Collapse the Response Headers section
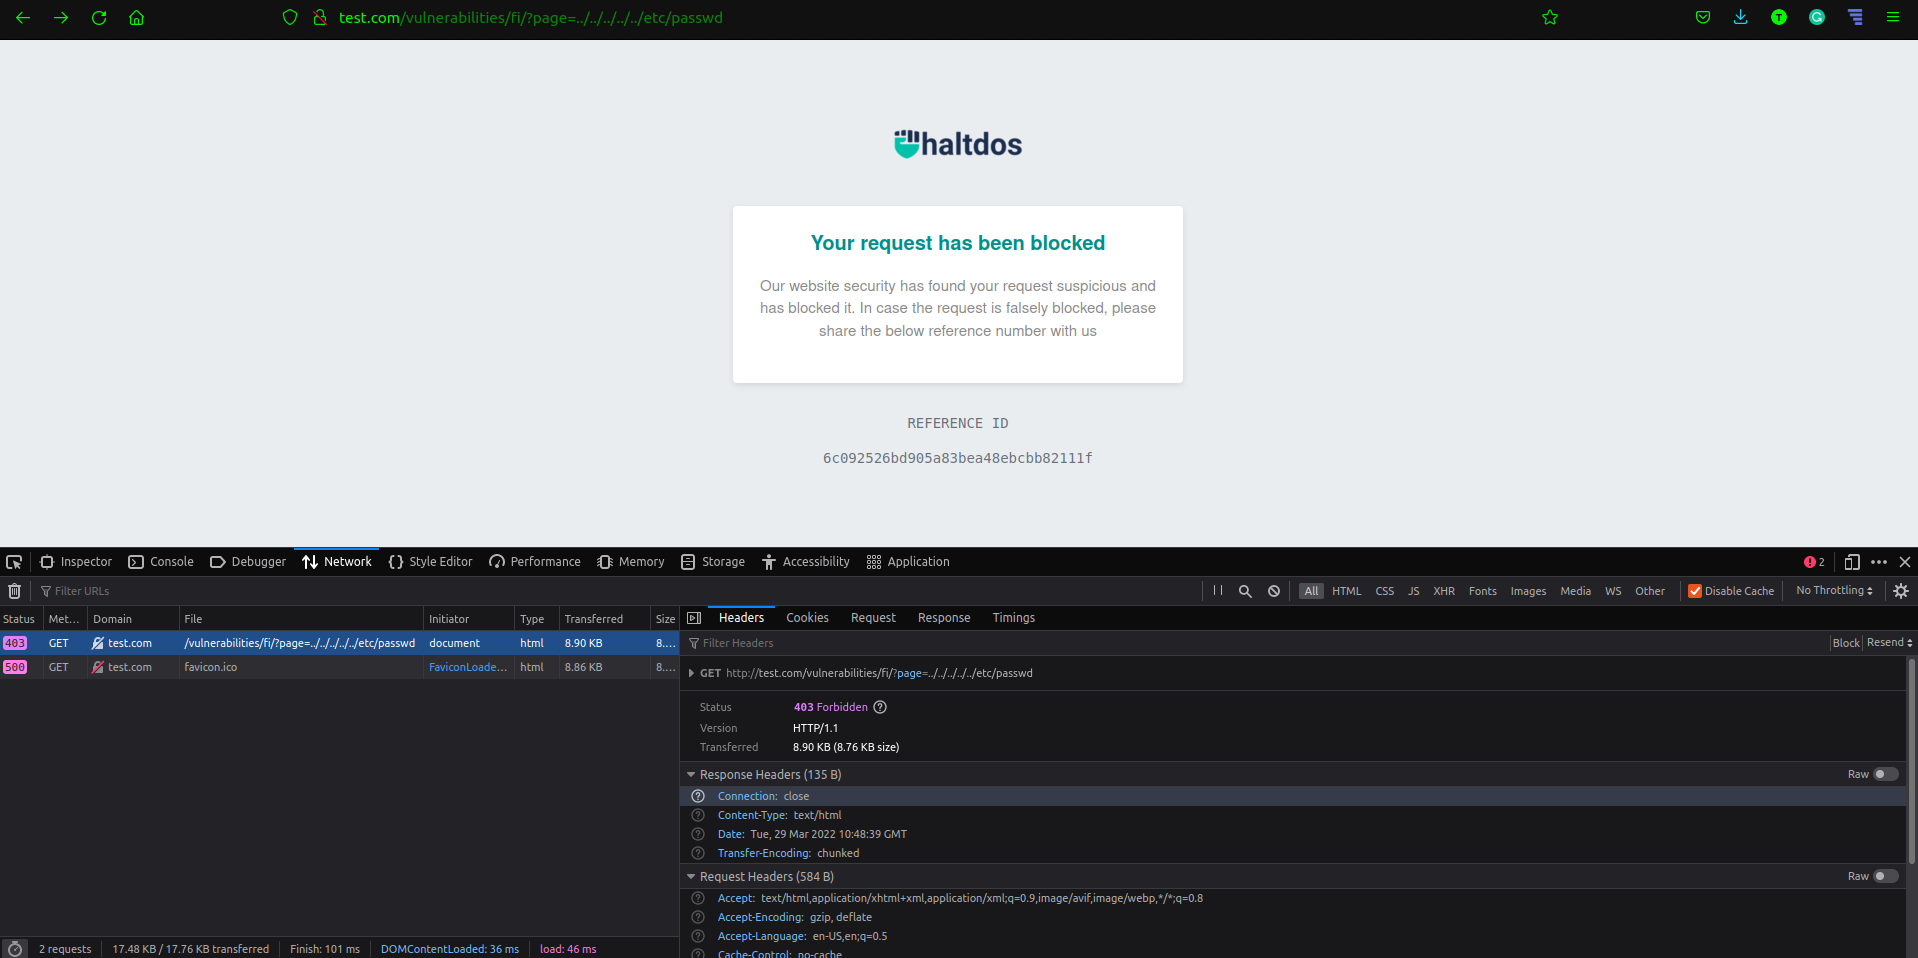Viewport: 1918px width, 958px height. (691, 775)
